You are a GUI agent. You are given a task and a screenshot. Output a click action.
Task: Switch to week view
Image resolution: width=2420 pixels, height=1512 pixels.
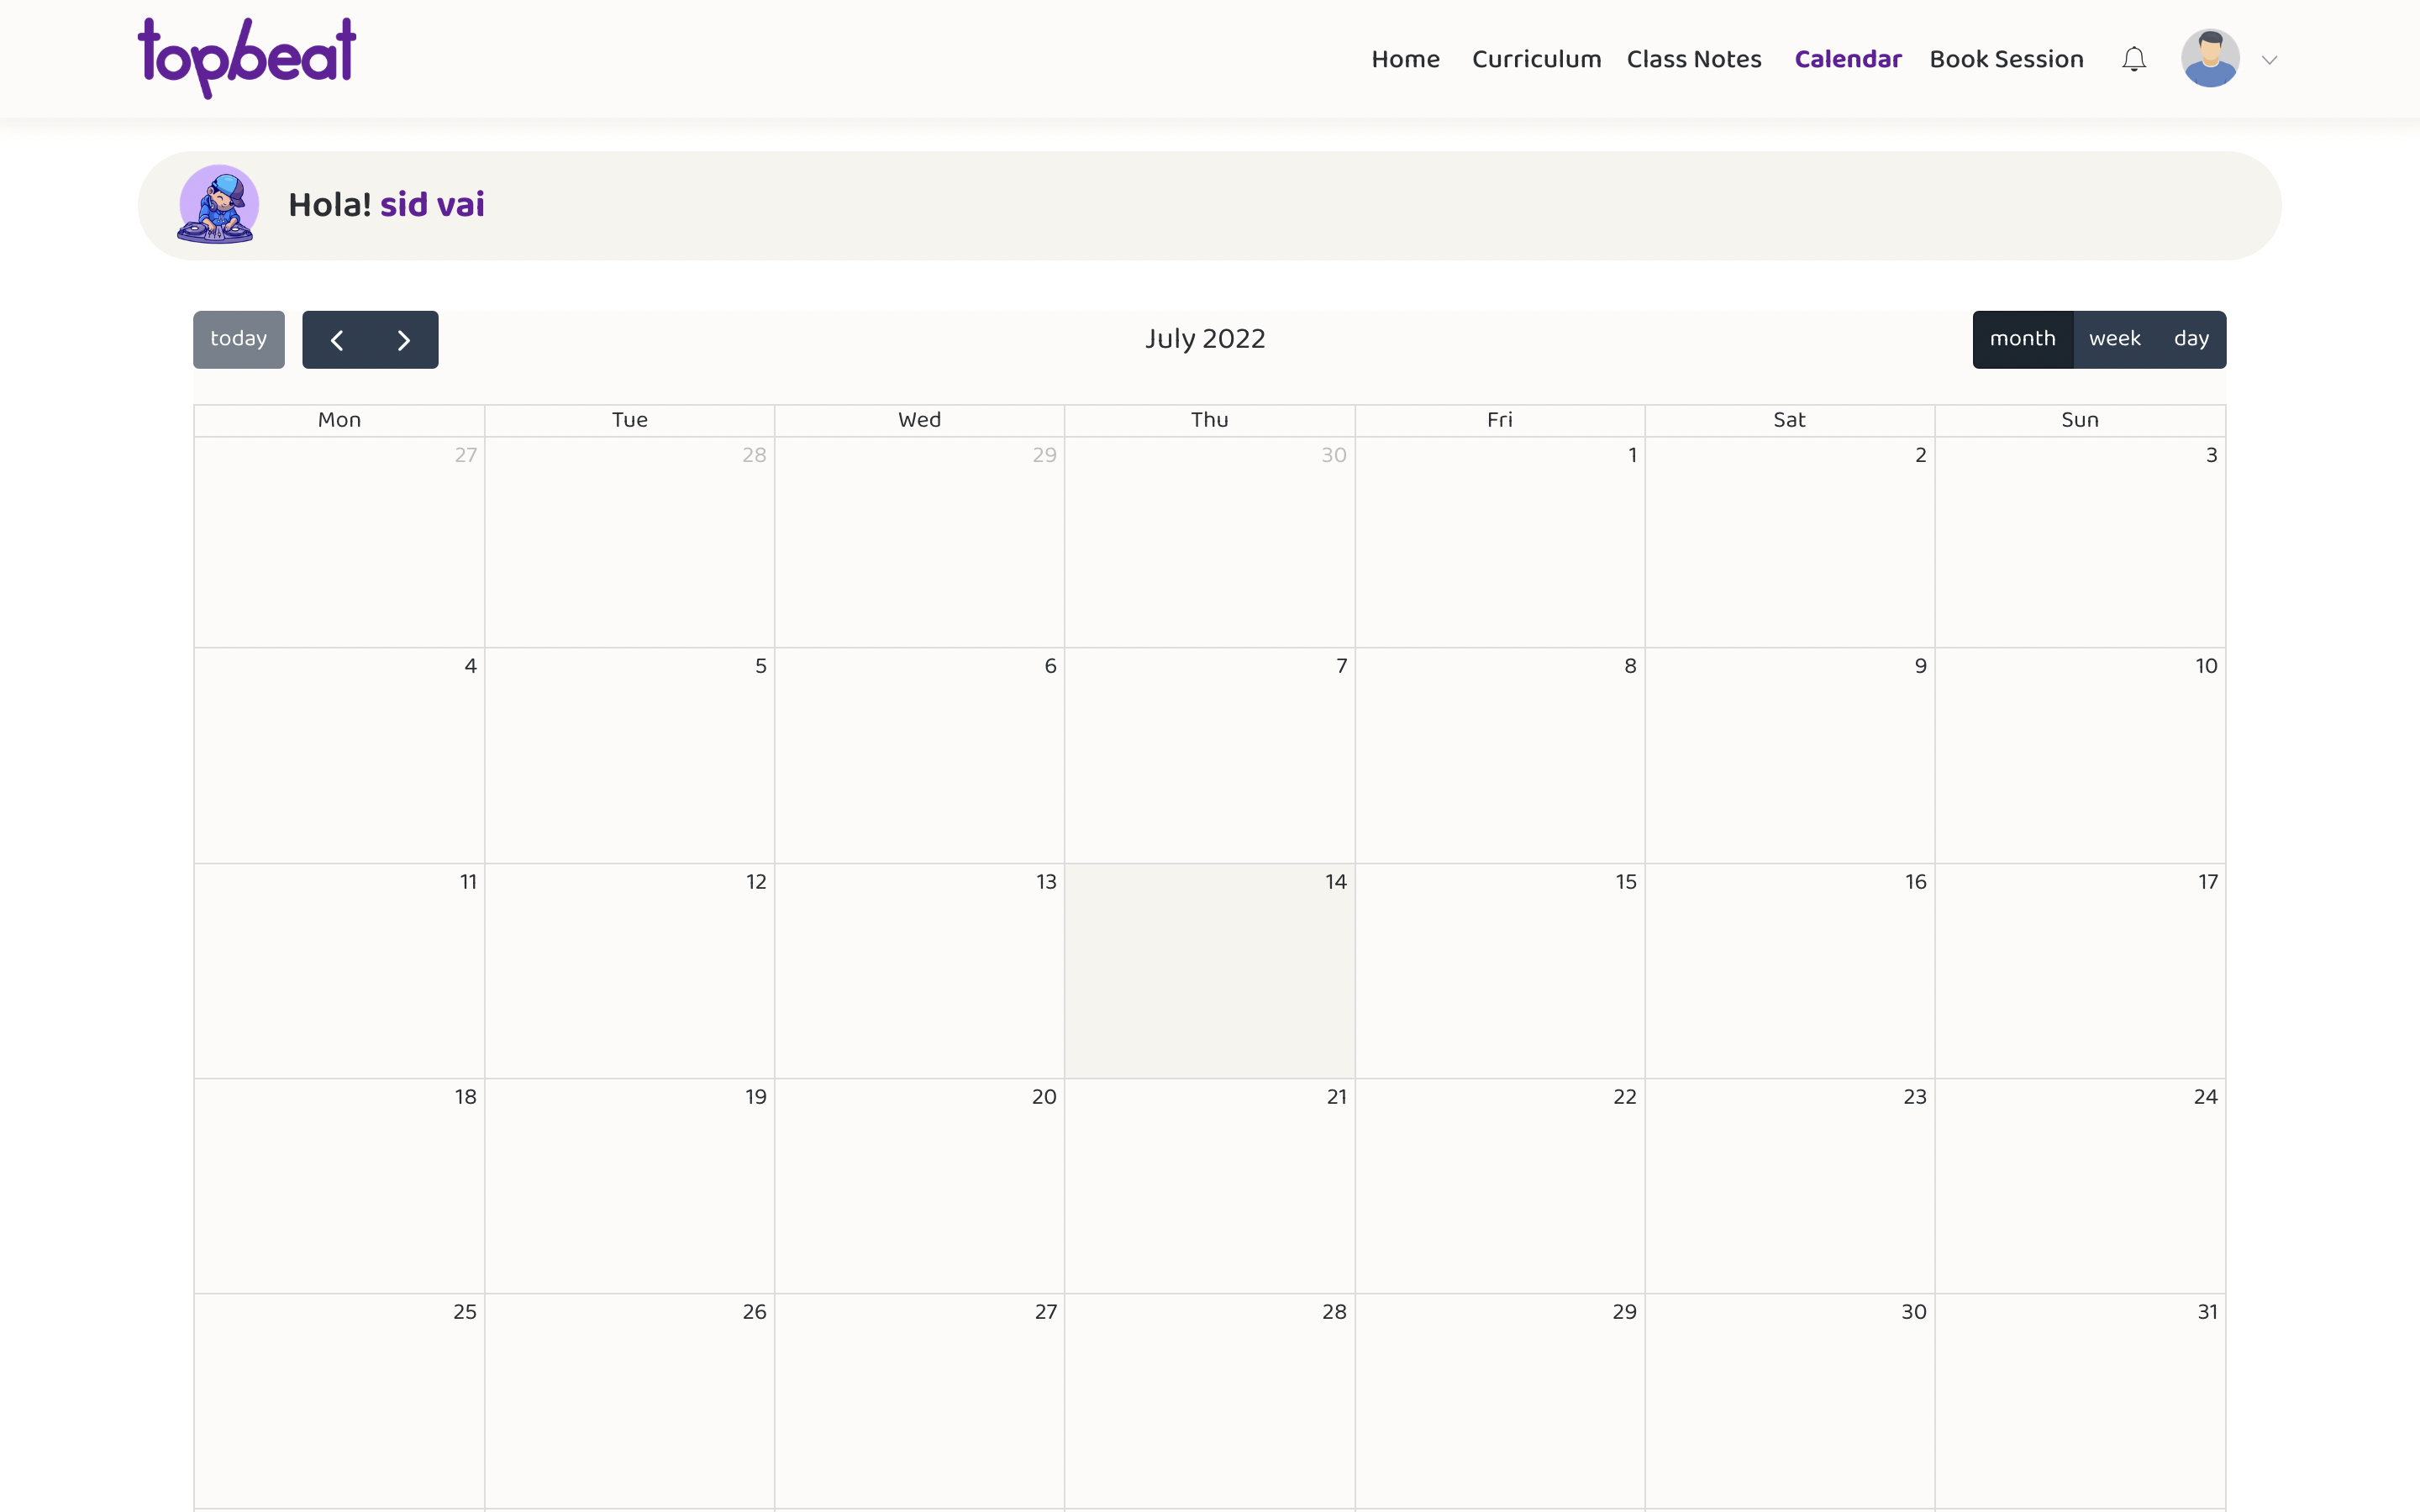[2115, 340]
